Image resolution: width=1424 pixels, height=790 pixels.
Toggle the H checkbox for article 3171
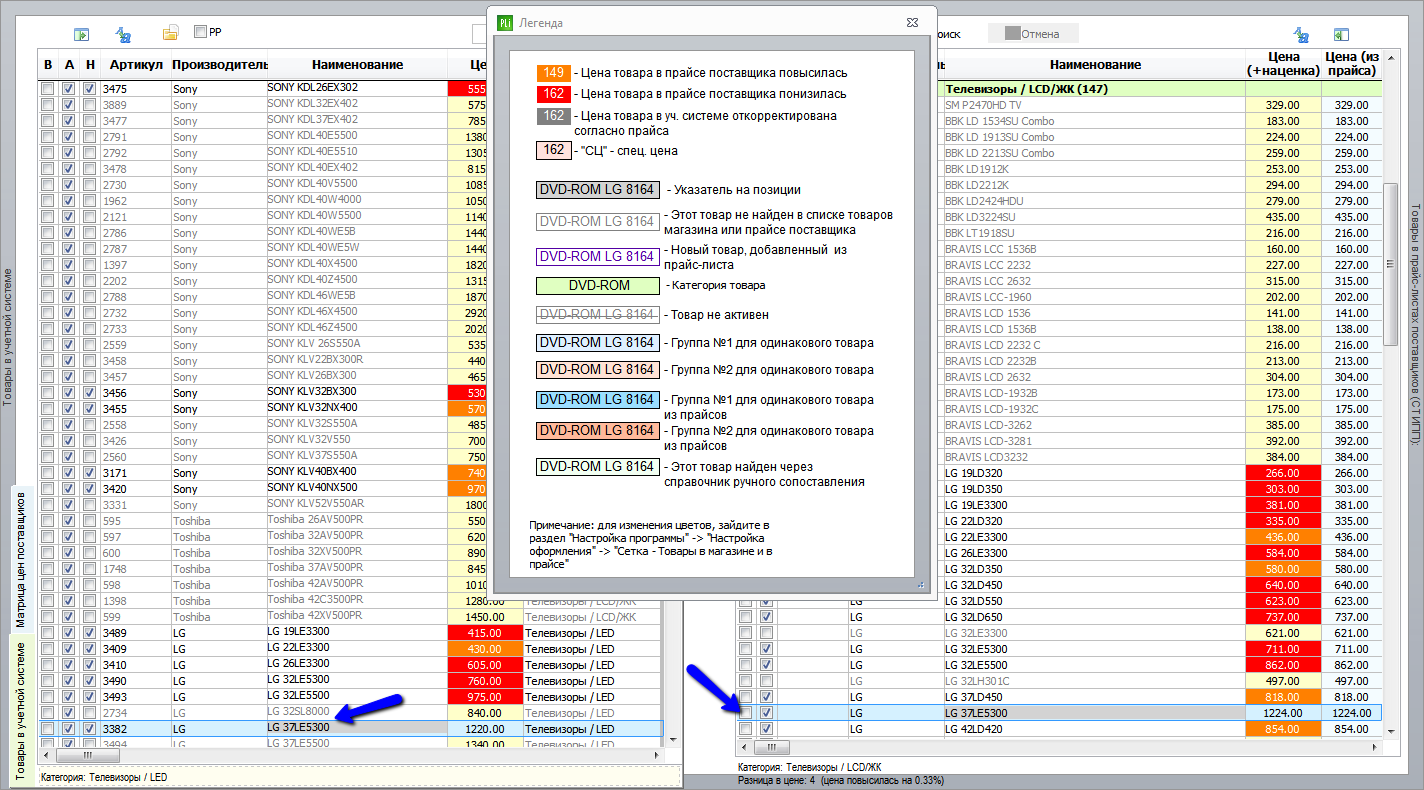89,472
